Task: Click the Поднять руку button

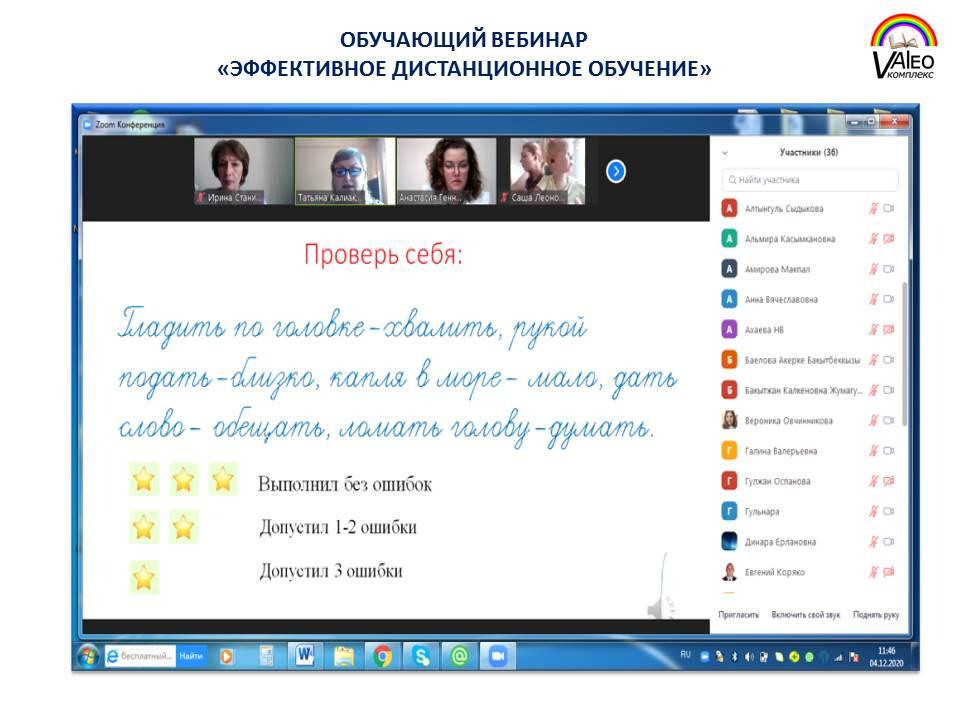Action: 876,615
